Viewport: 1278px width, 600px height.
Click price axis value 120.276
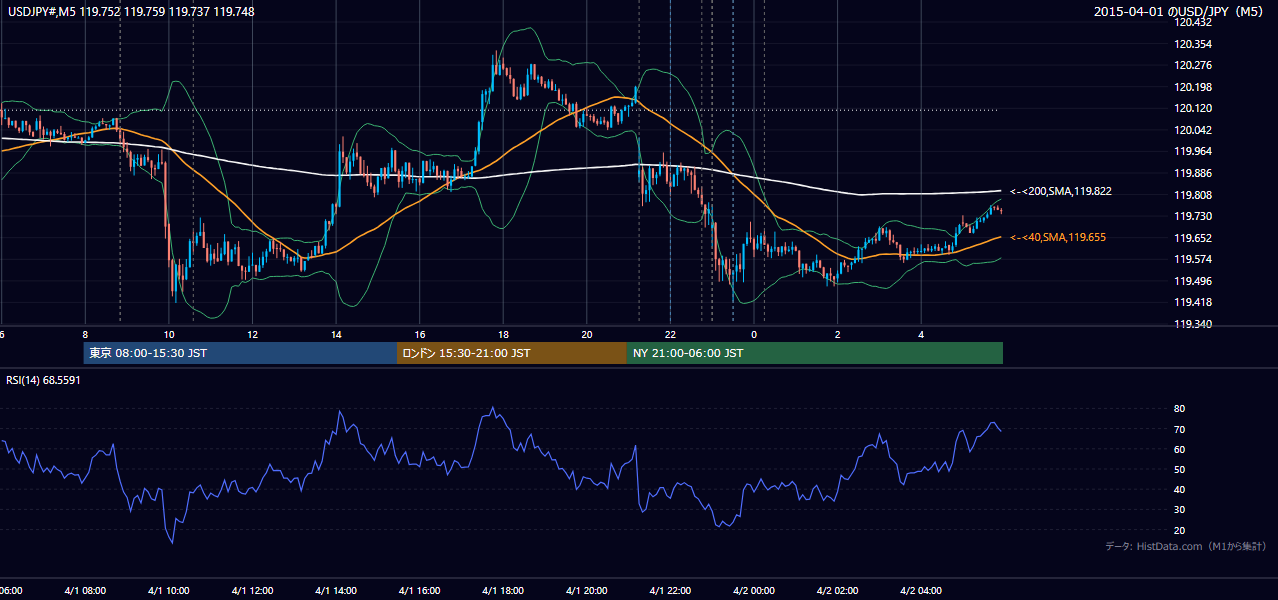point(1192,66)
